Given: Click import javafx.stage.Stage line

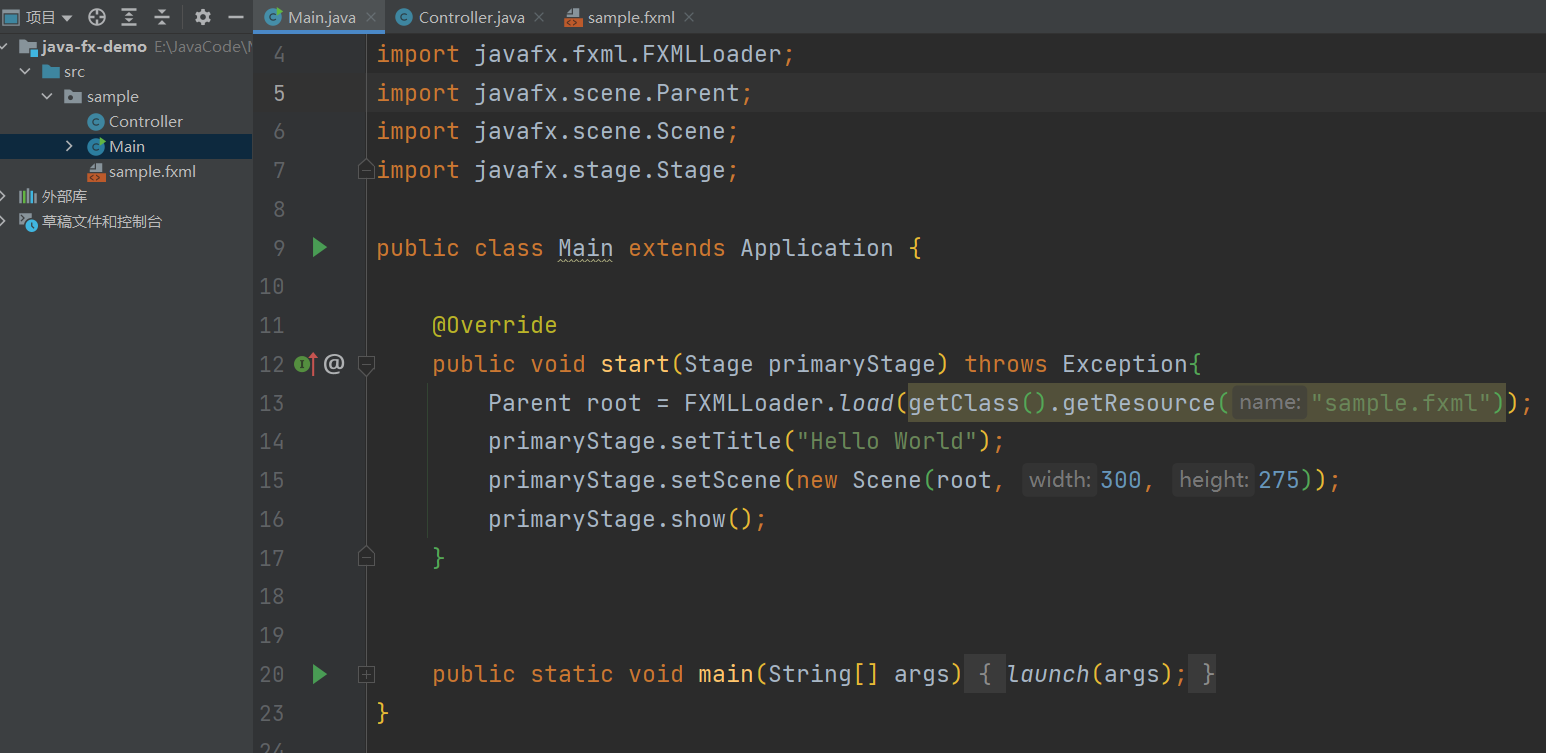Looking at the screenshot, I should click(x=558, y=170).
